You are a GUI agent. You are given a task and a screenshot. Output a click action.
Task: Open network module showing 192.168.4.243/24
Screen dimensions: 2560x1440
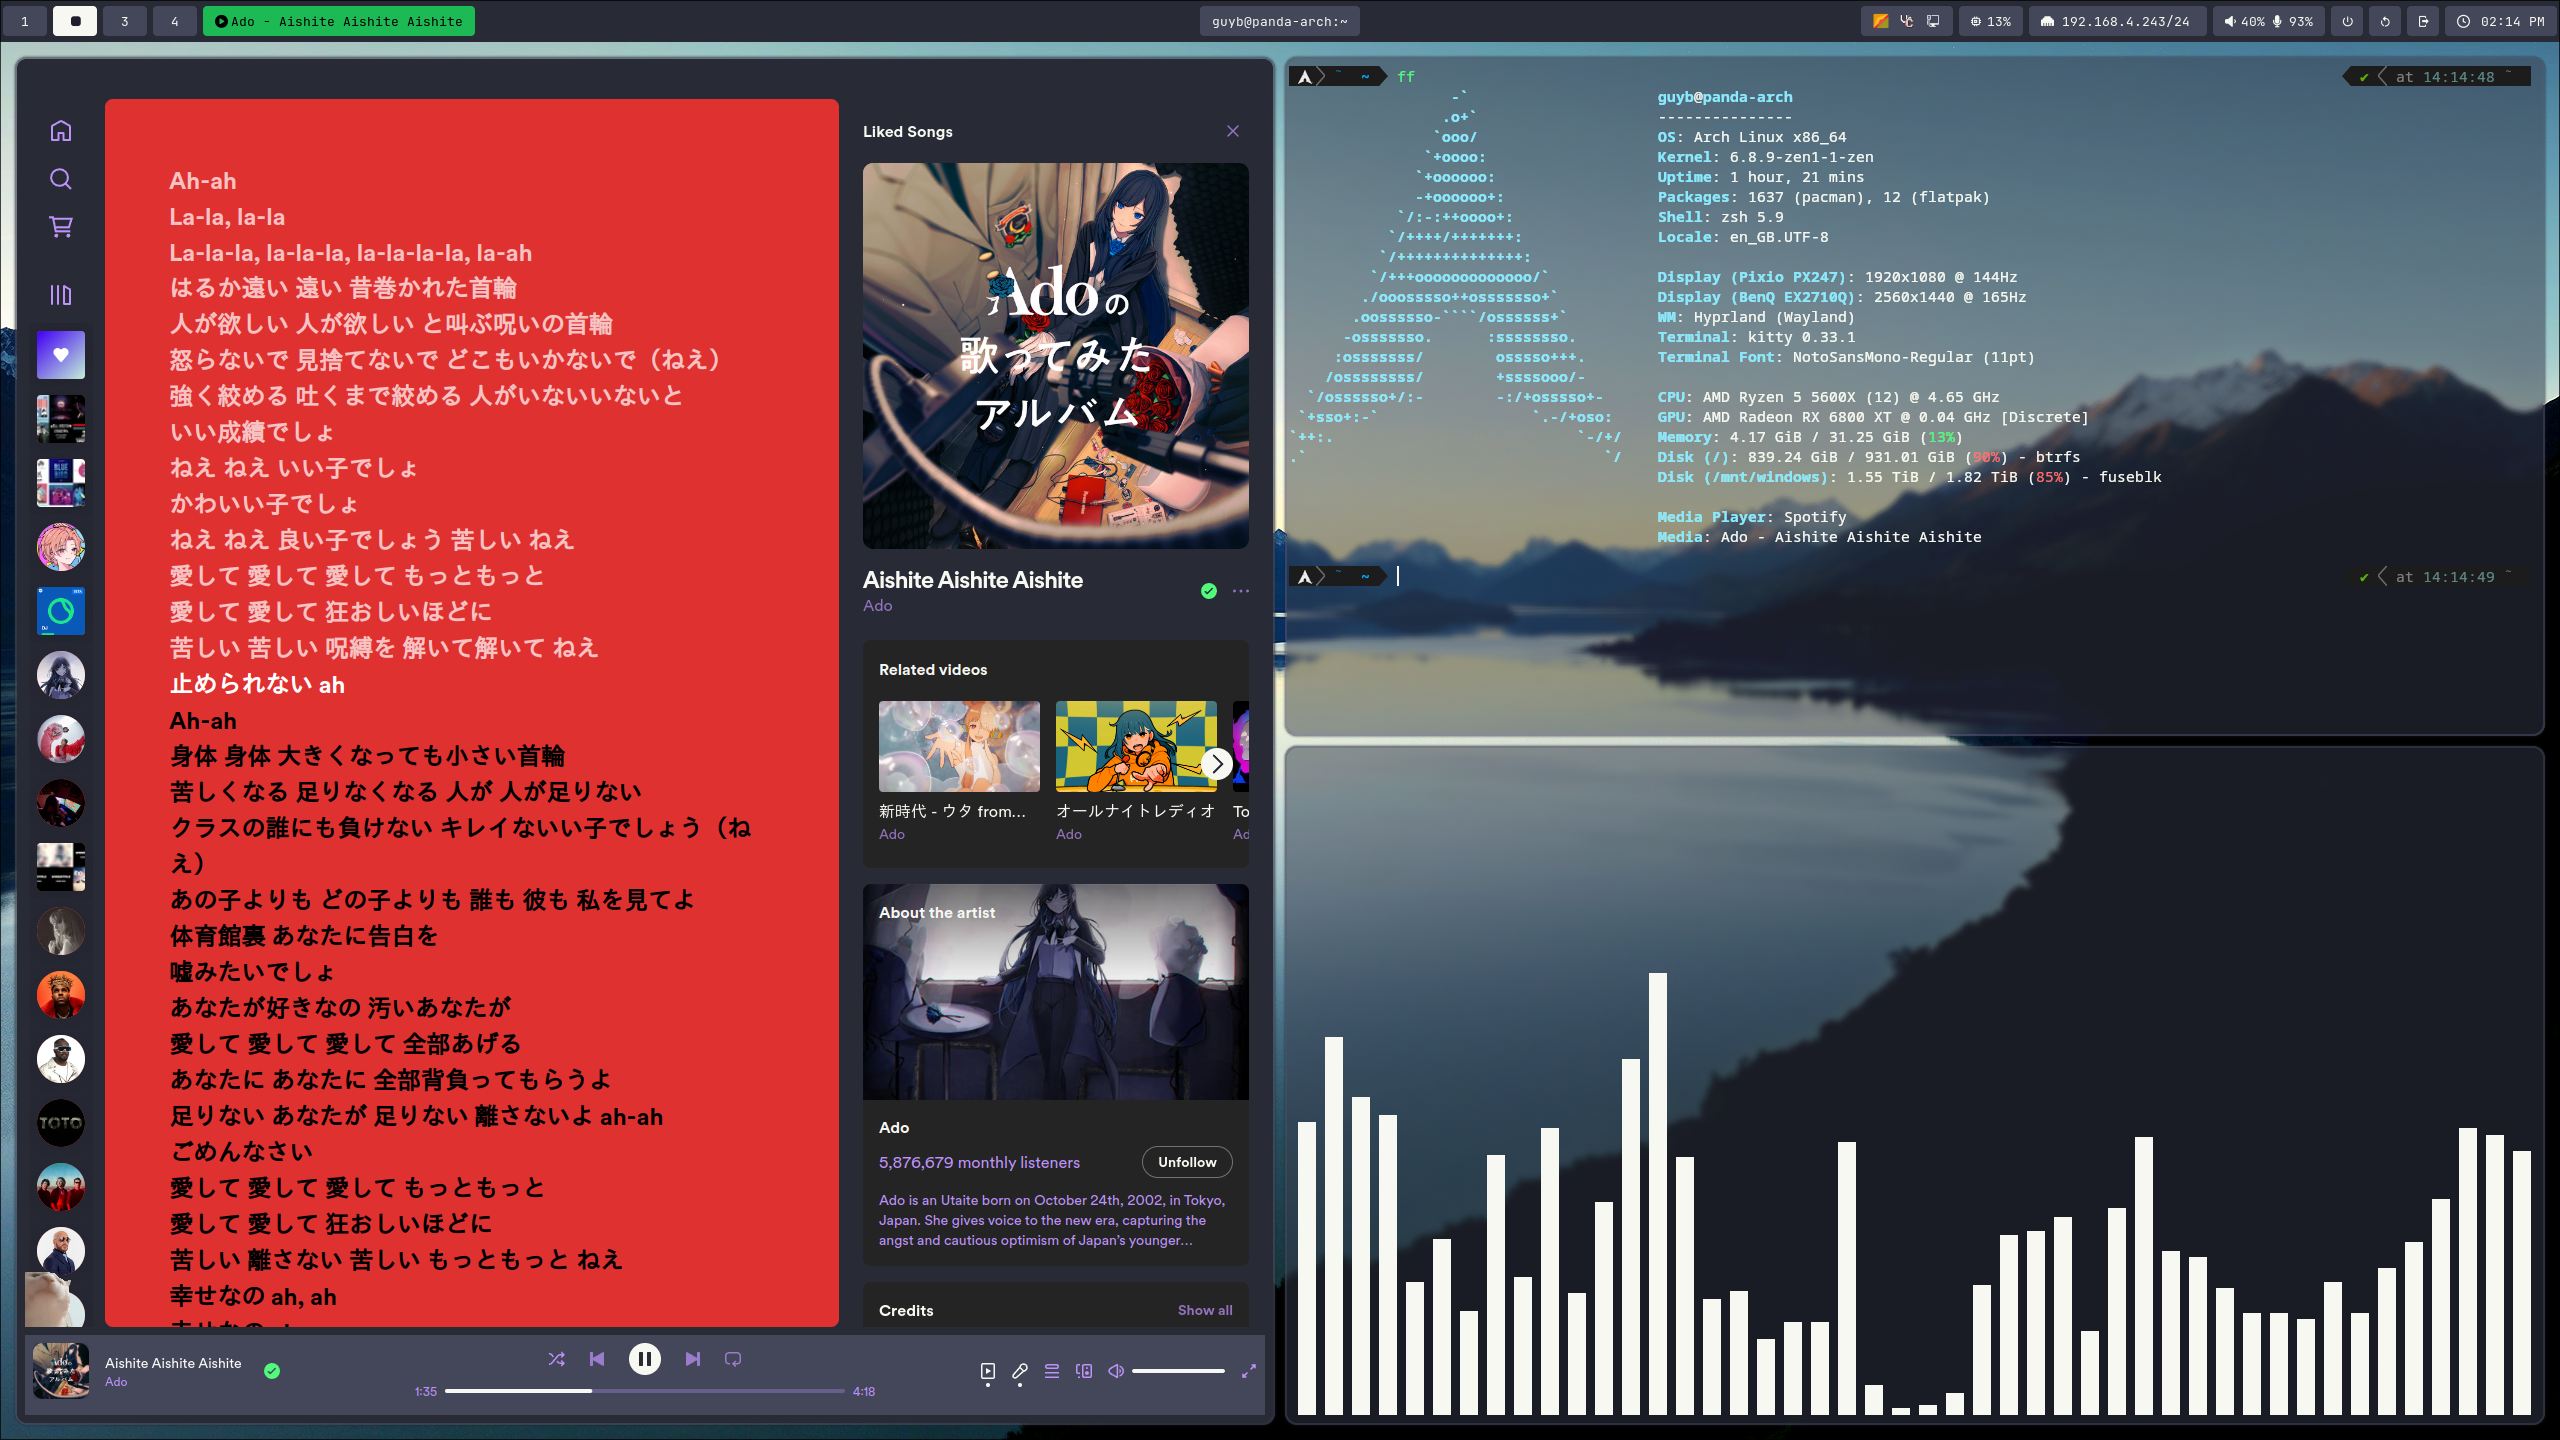(2116, 21)
